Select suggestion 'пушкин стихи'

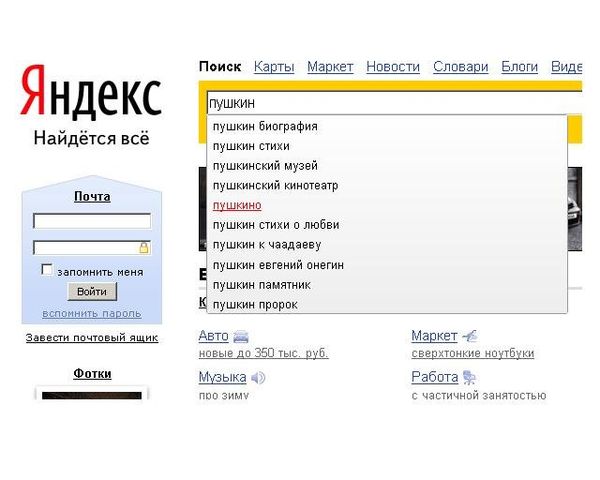pyautogui.click(x=387, y=146)
